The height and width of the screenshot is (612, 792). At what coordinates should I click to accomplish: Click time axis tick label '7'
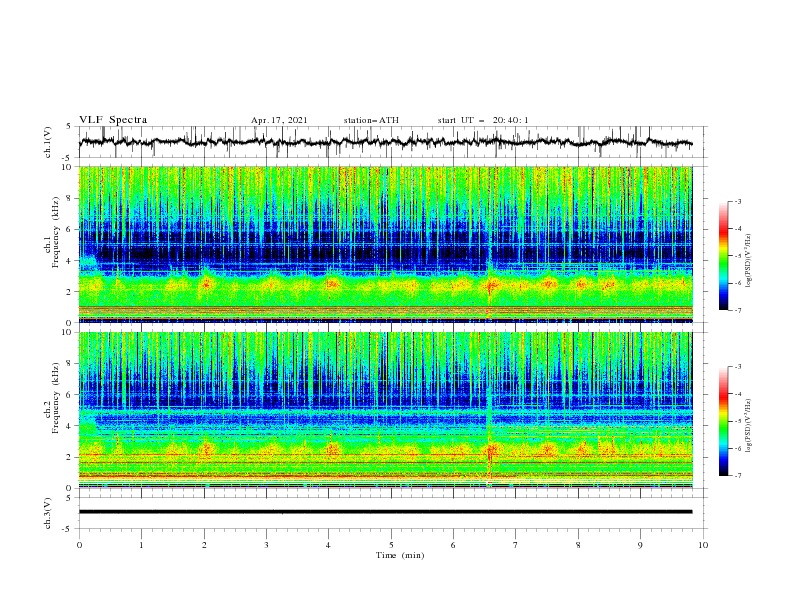pos(516,545)
